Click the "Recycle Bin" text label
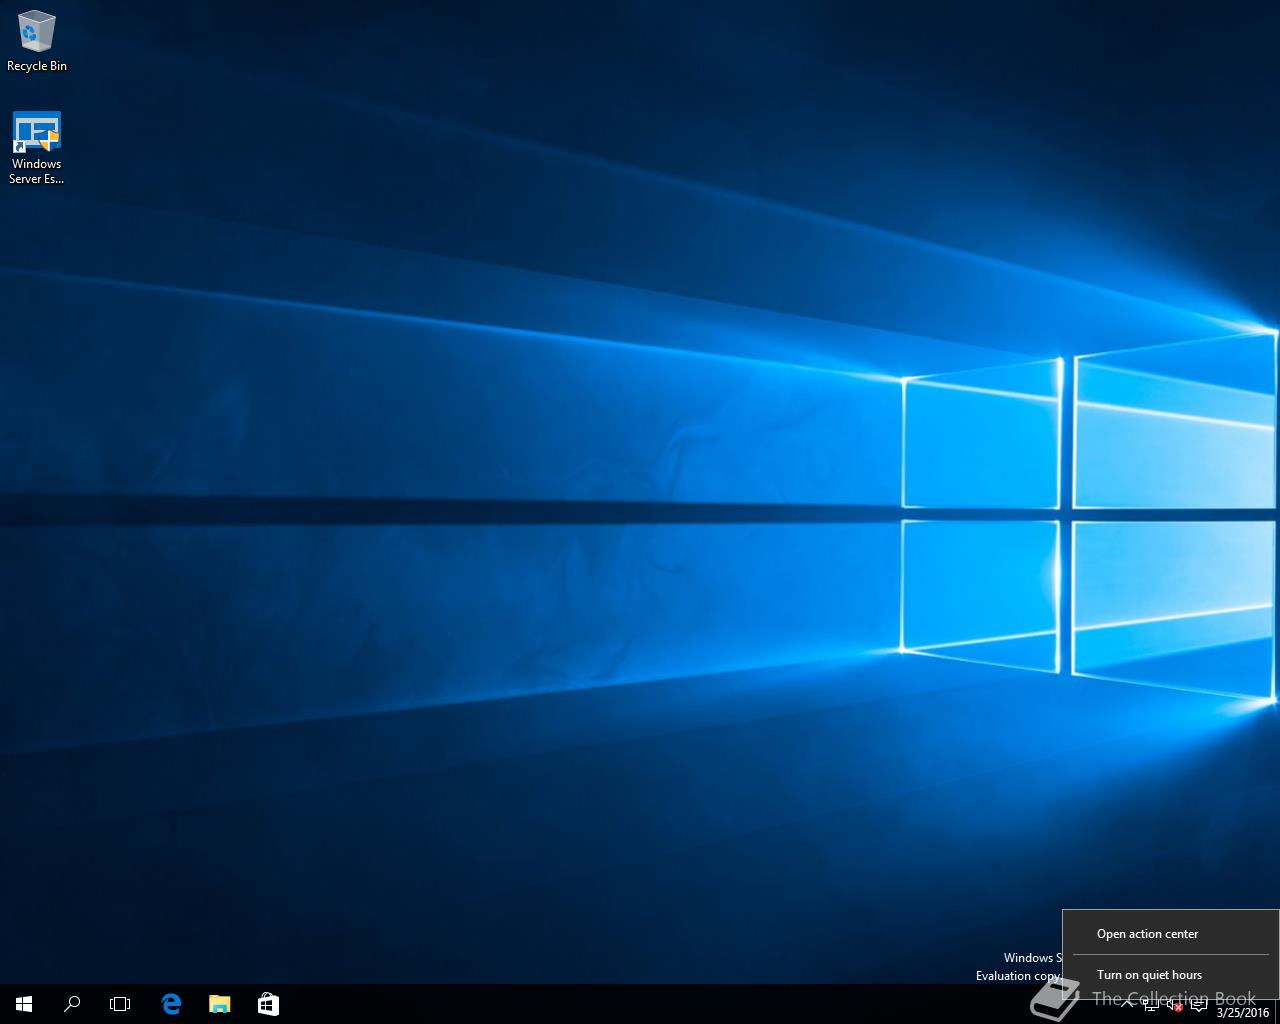This screenshot has width=1280, height=1024. (37, 66)
